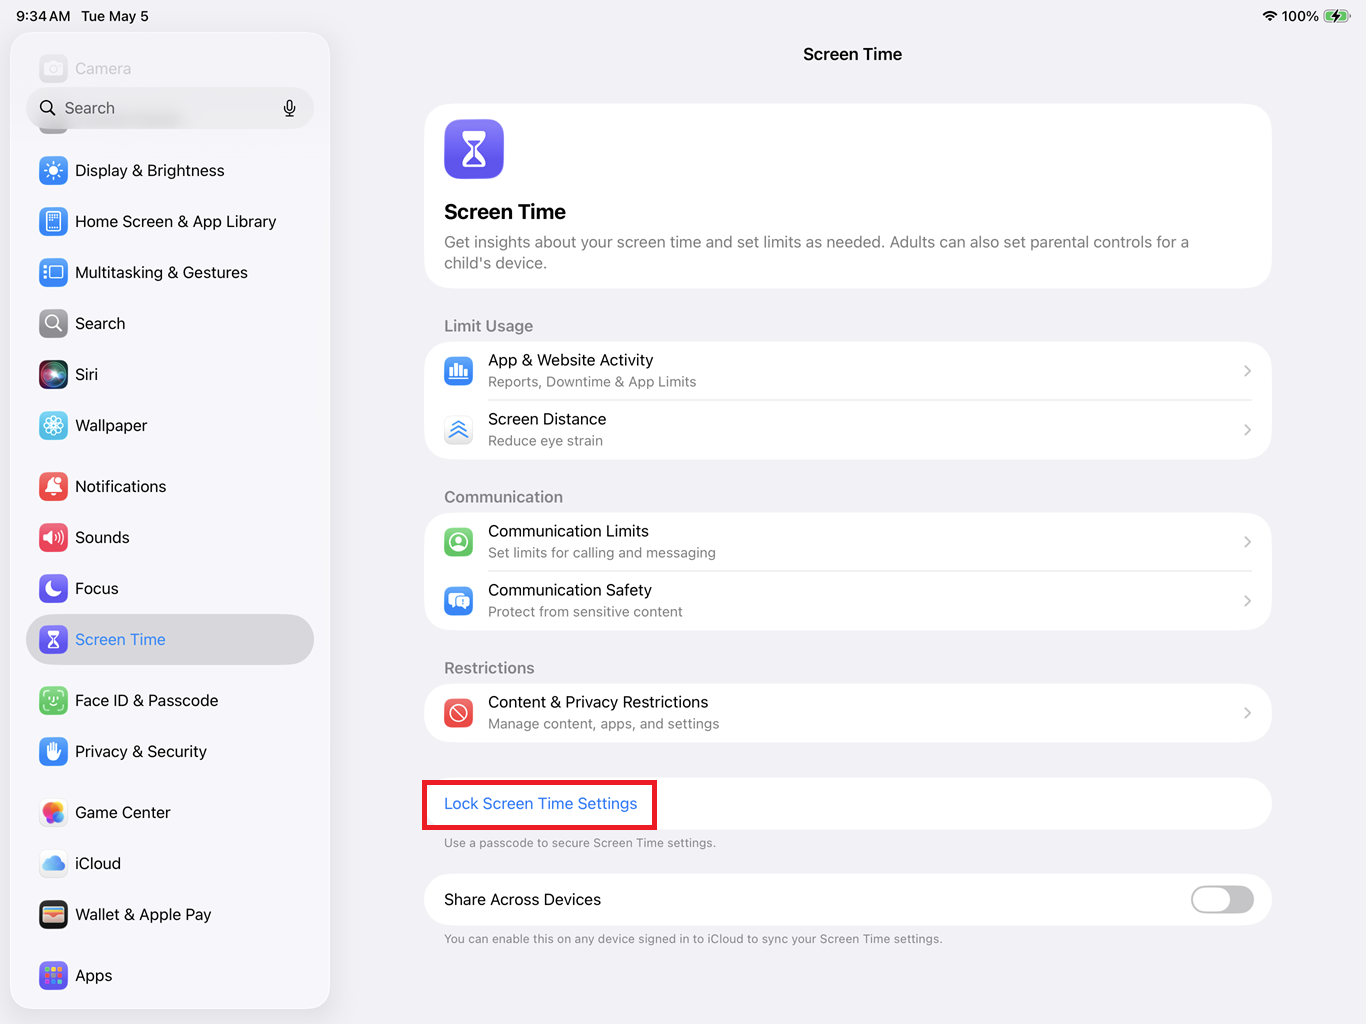This screenshot has height=1024, width=1366.
Task: Open Communication Safety row
Action: click(848, 601)
